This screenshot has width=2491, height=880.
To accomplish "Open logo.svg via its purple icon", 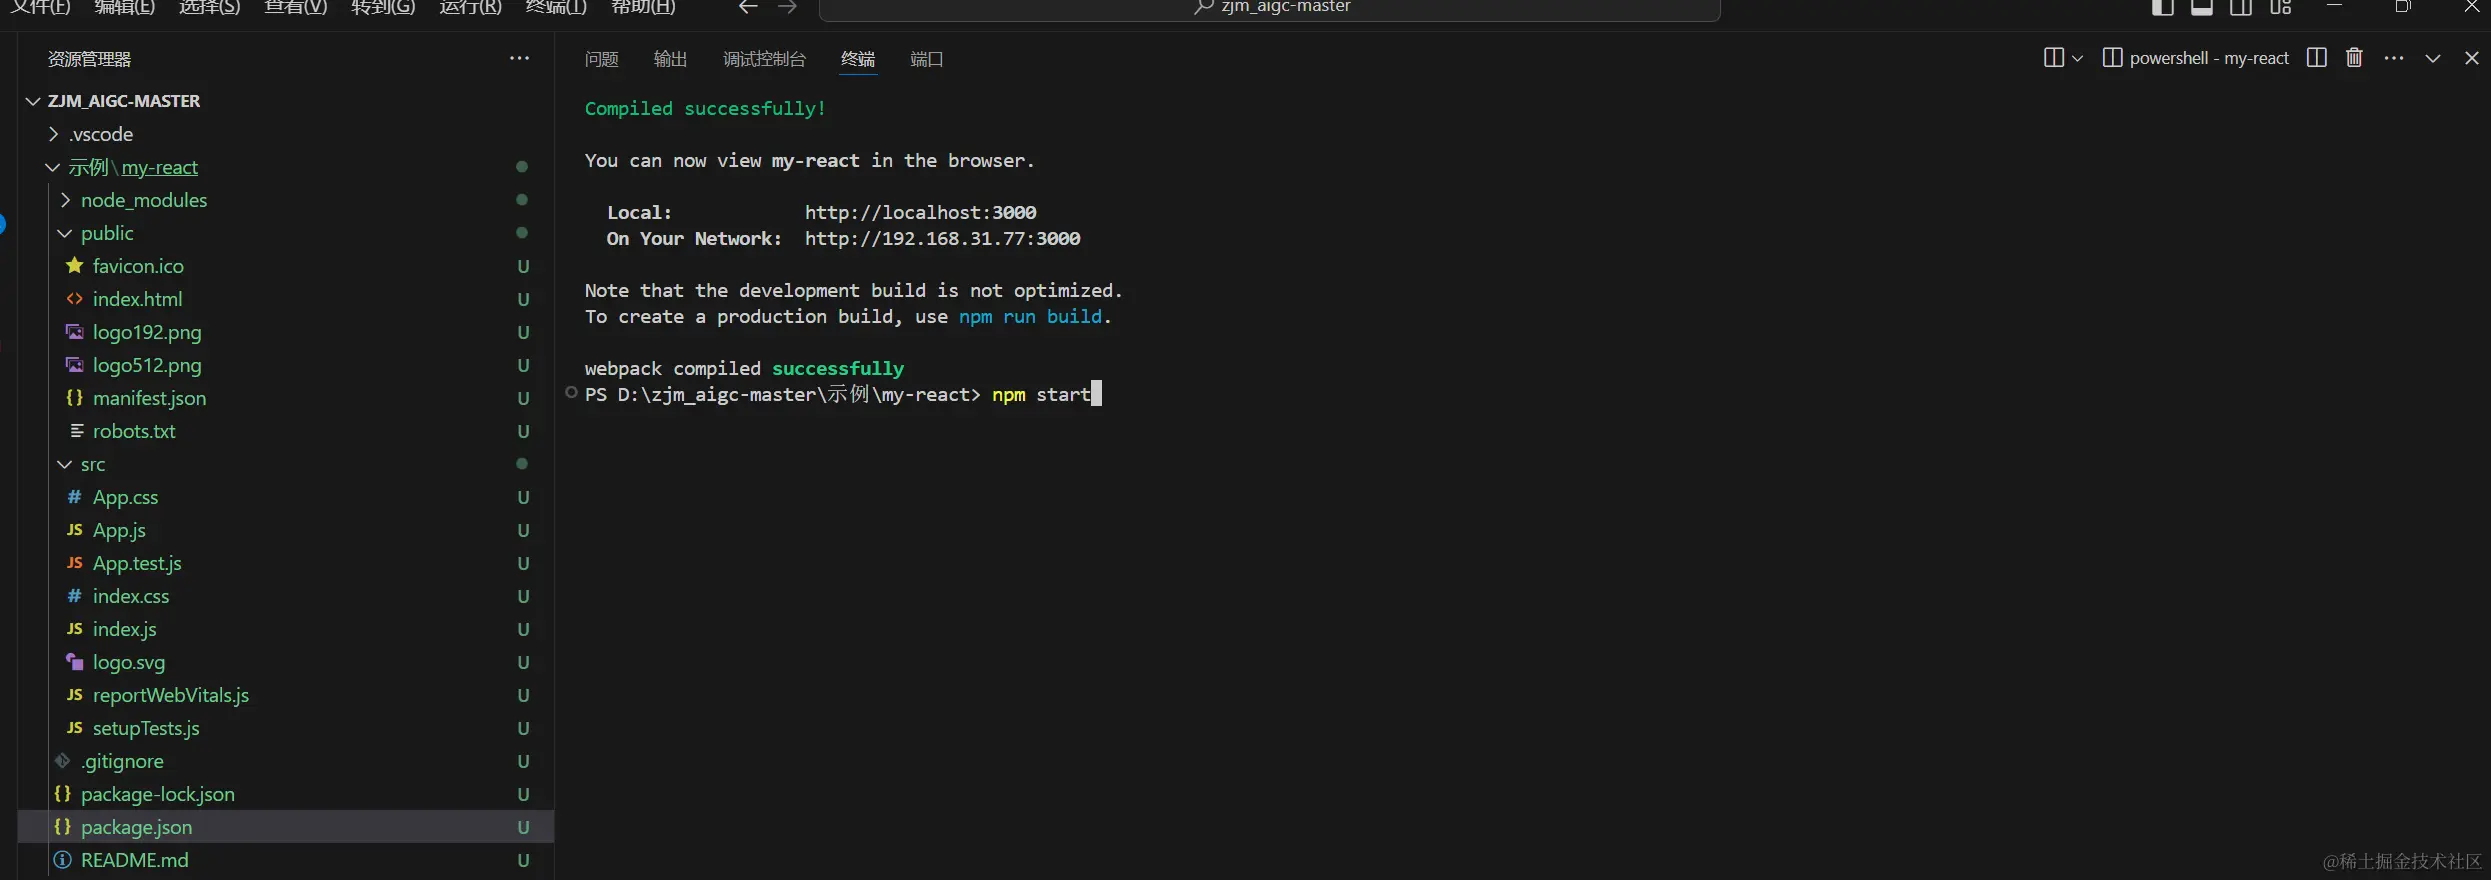I will tap(74, 661).
